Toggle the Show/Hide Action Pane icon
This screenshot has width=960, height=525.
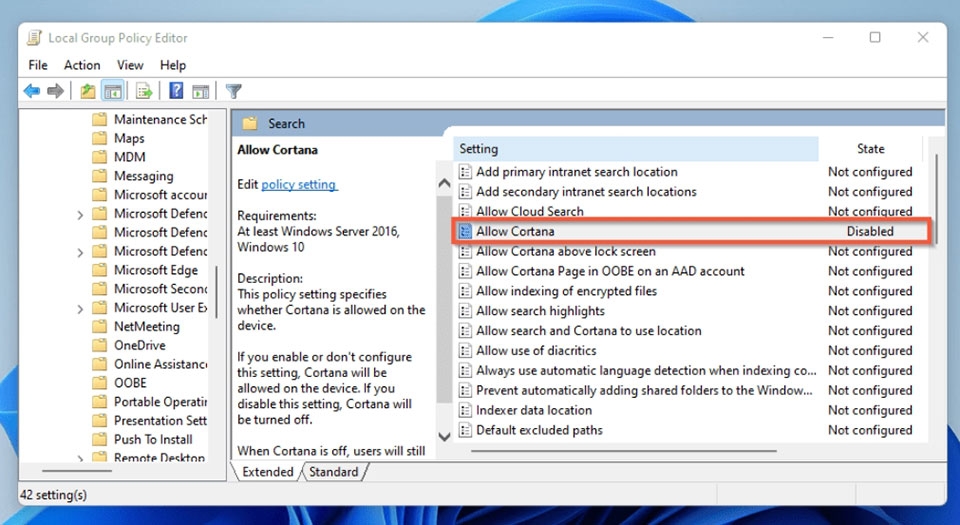[201, 92]
